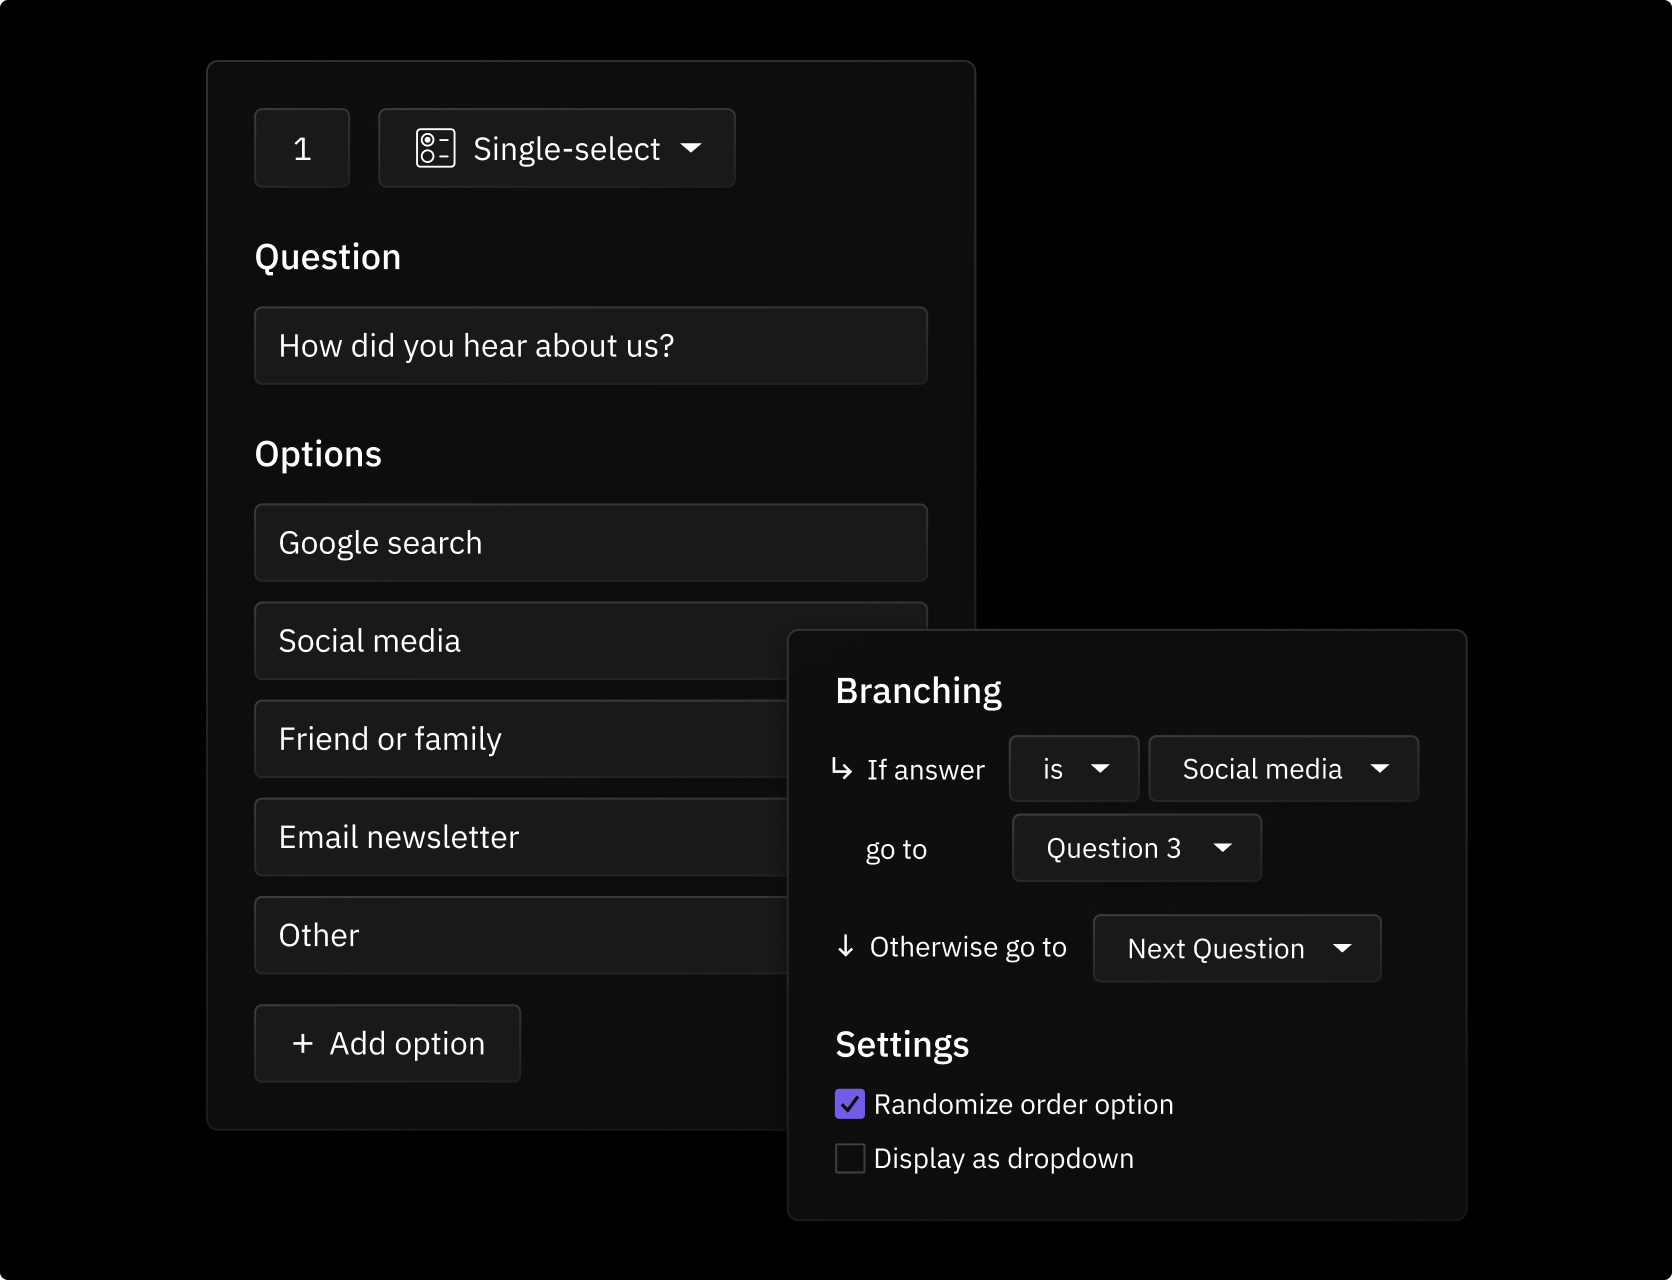Click the 'Otherwise go to' label
Screen dimensions: 1672x1280
[x=968, y=947]
